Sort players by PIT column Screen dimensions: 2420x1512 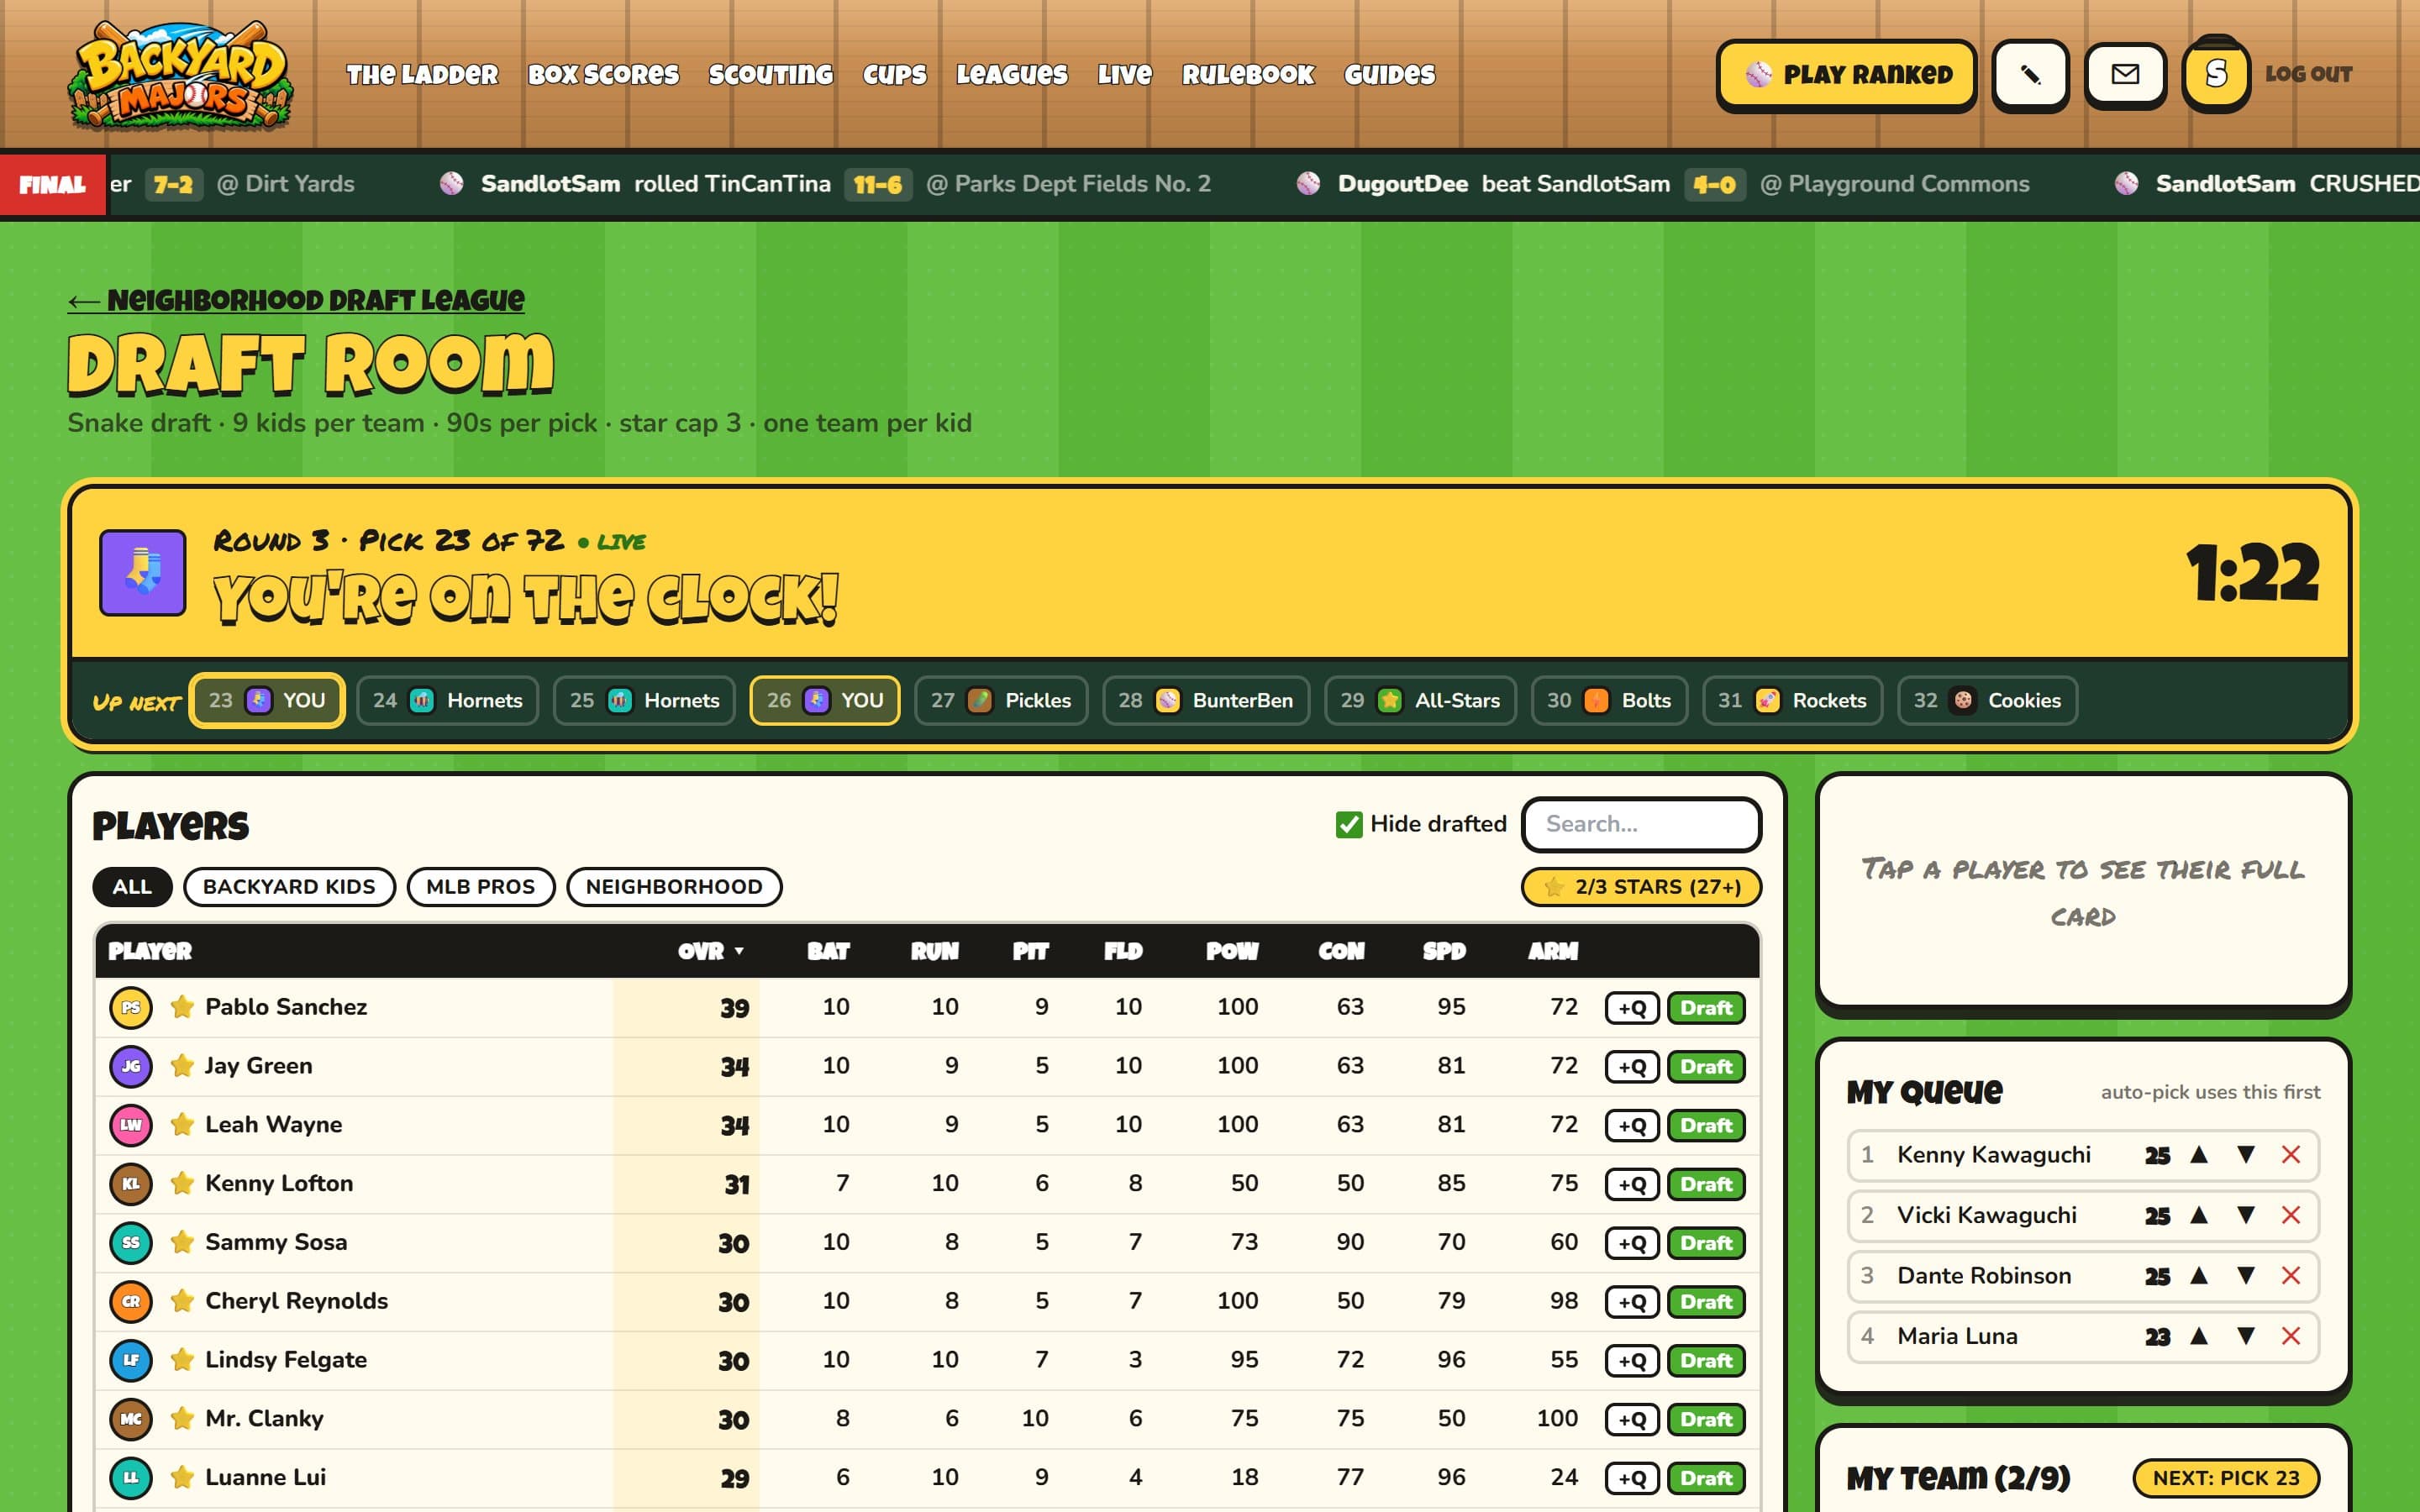pyautogui.click(x=1030, y=951)
